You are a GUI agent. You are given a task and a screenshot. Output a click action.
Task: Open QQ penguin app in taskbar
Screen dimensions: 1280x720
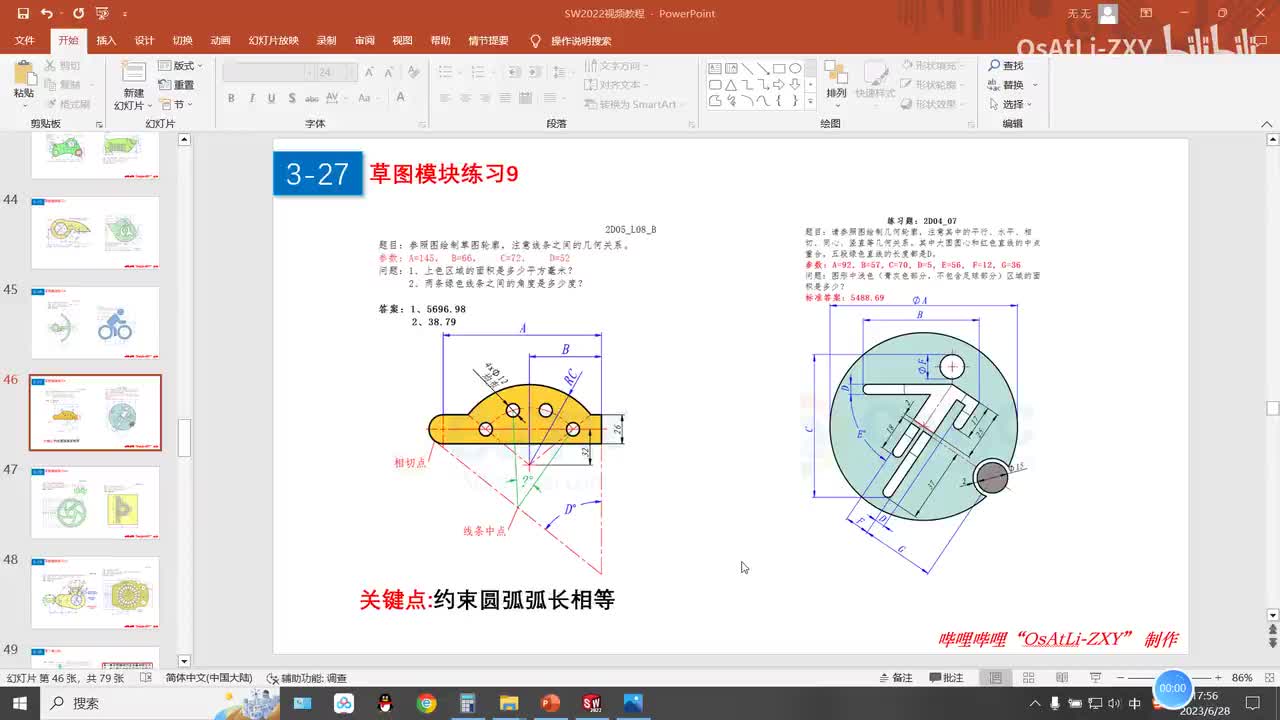tap(386, 703)
